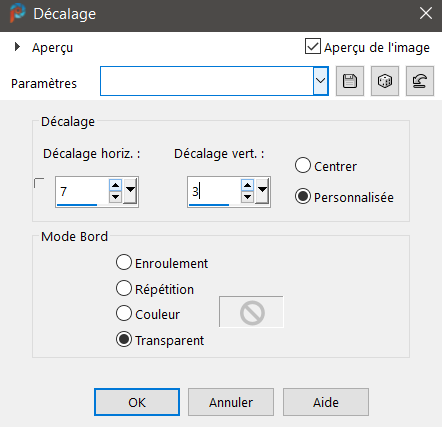Choose the Répétition edge mode
442x427 pixels.
(x=124, y=288)
